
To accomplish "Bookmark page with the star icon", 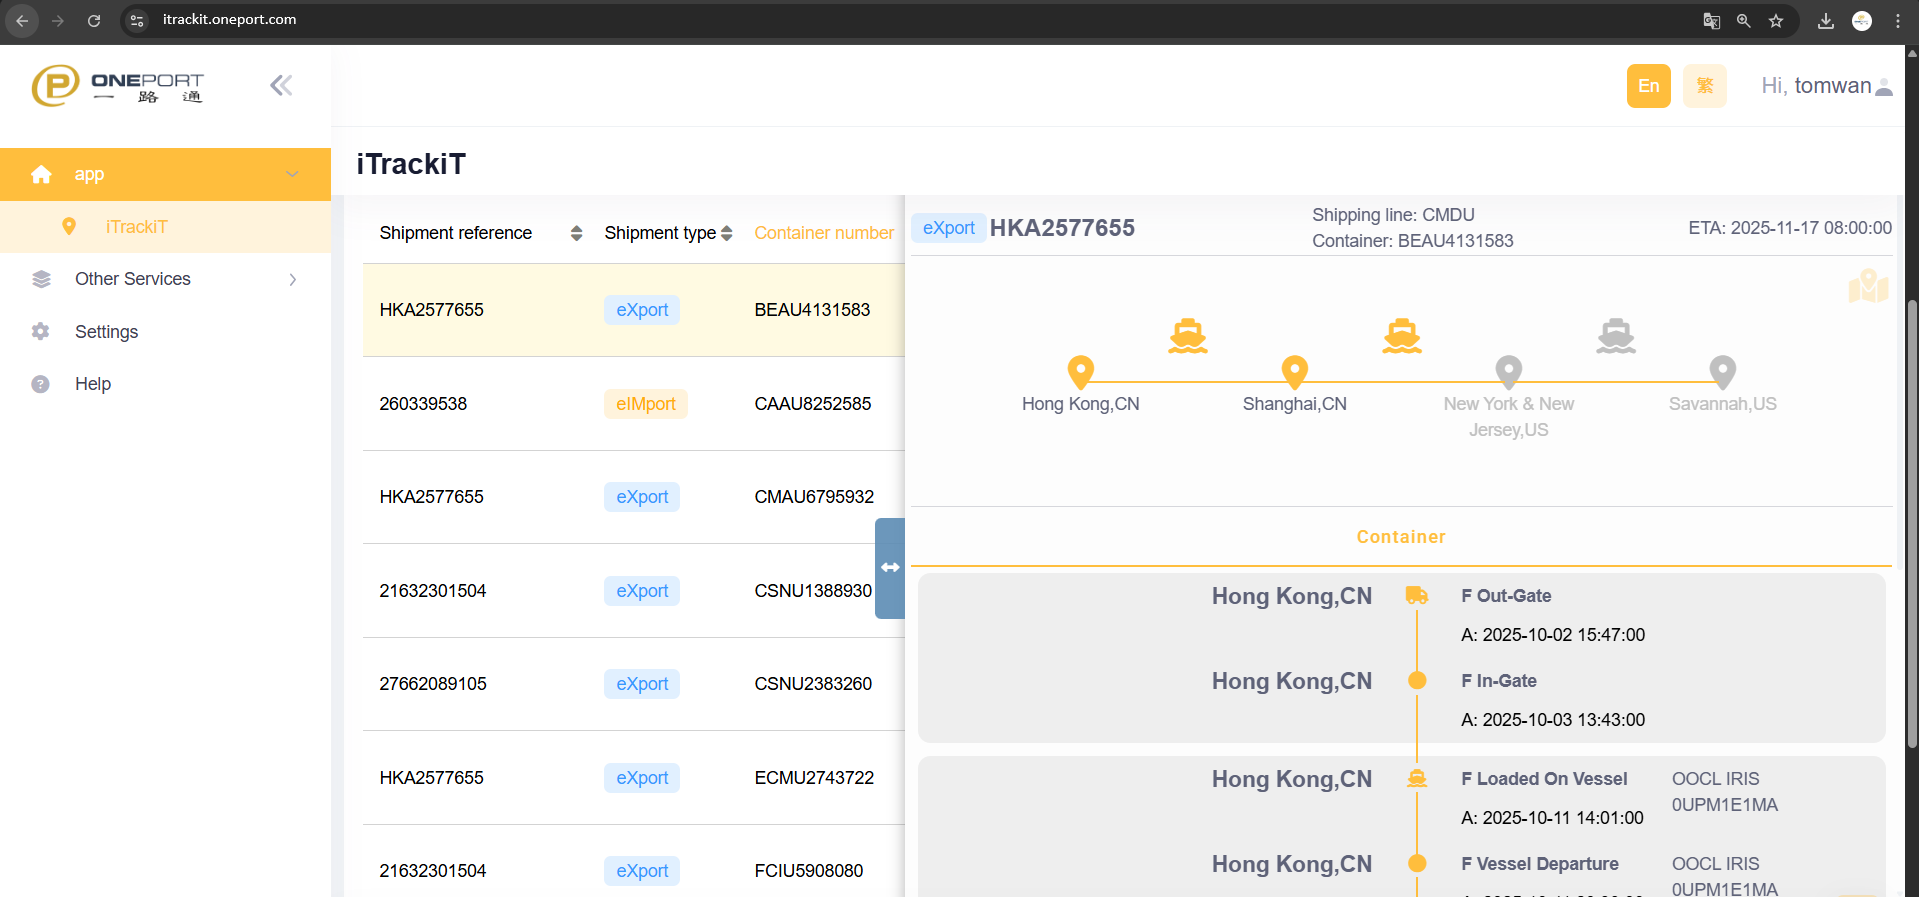I will click(1776, 21).
